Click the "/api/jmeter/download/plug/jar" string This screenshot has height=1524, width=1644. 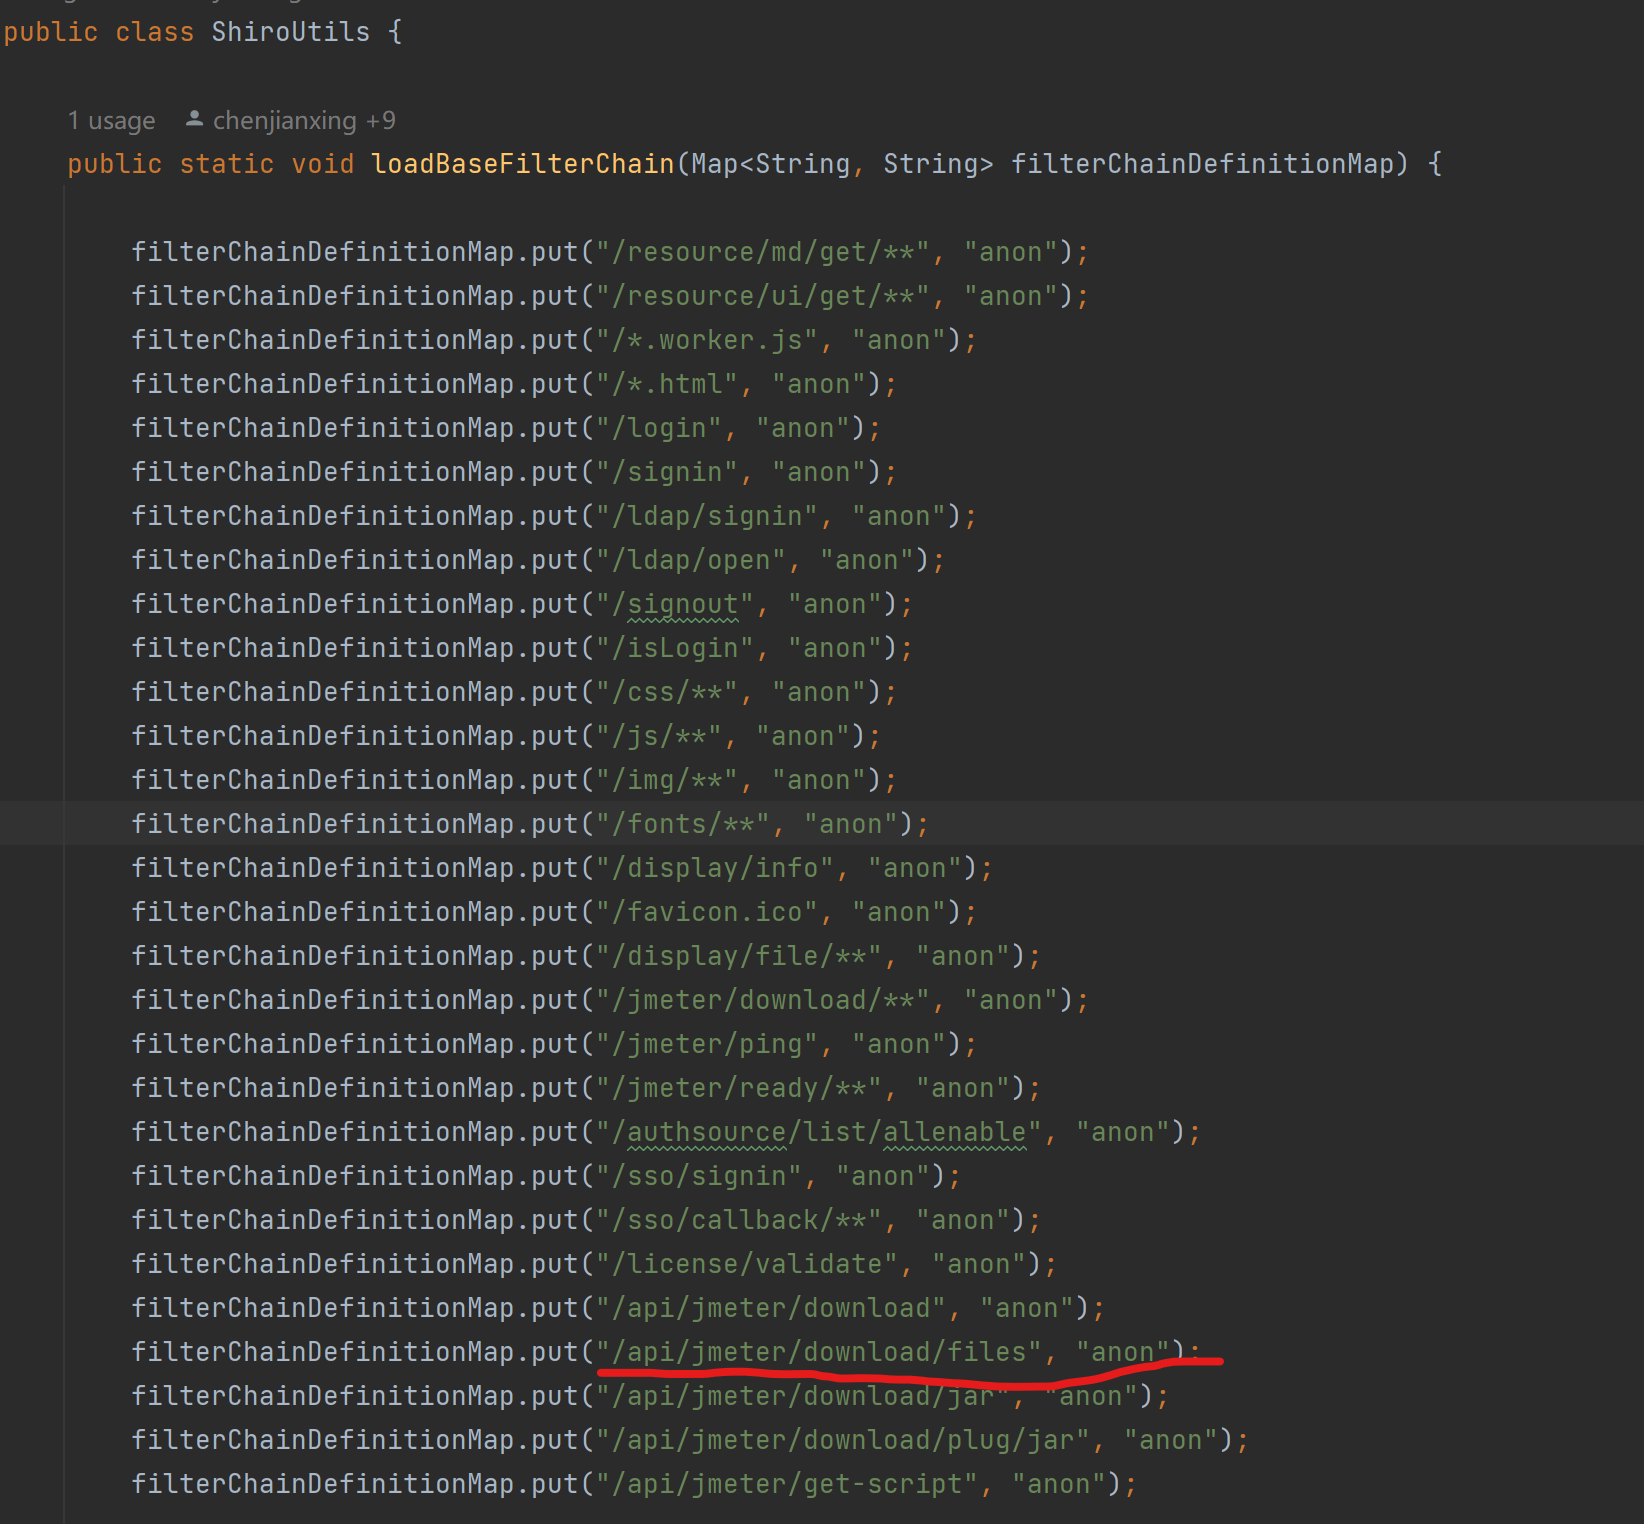point(843,1440)
